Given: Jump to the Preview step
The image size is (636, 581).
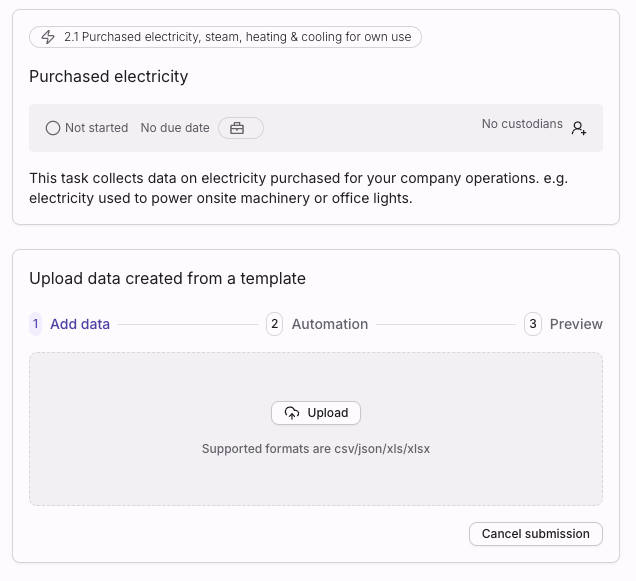Looking at the screenshot, I should (576, 324).
